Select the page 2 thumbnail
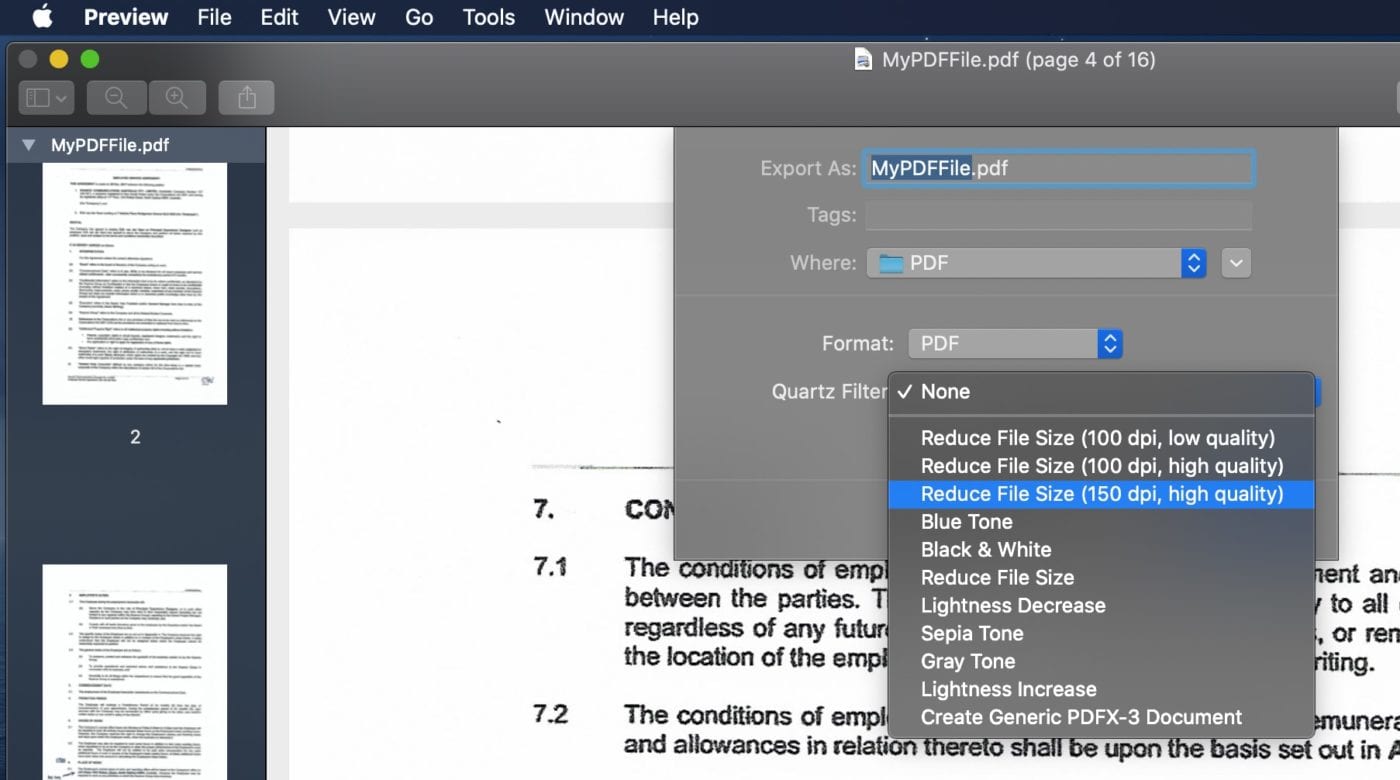This screenshot has width=1400, height=780. [x=135, y=283]
